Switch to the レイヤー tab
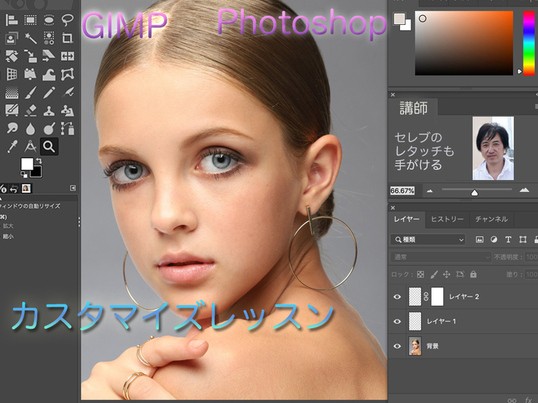 407,219
